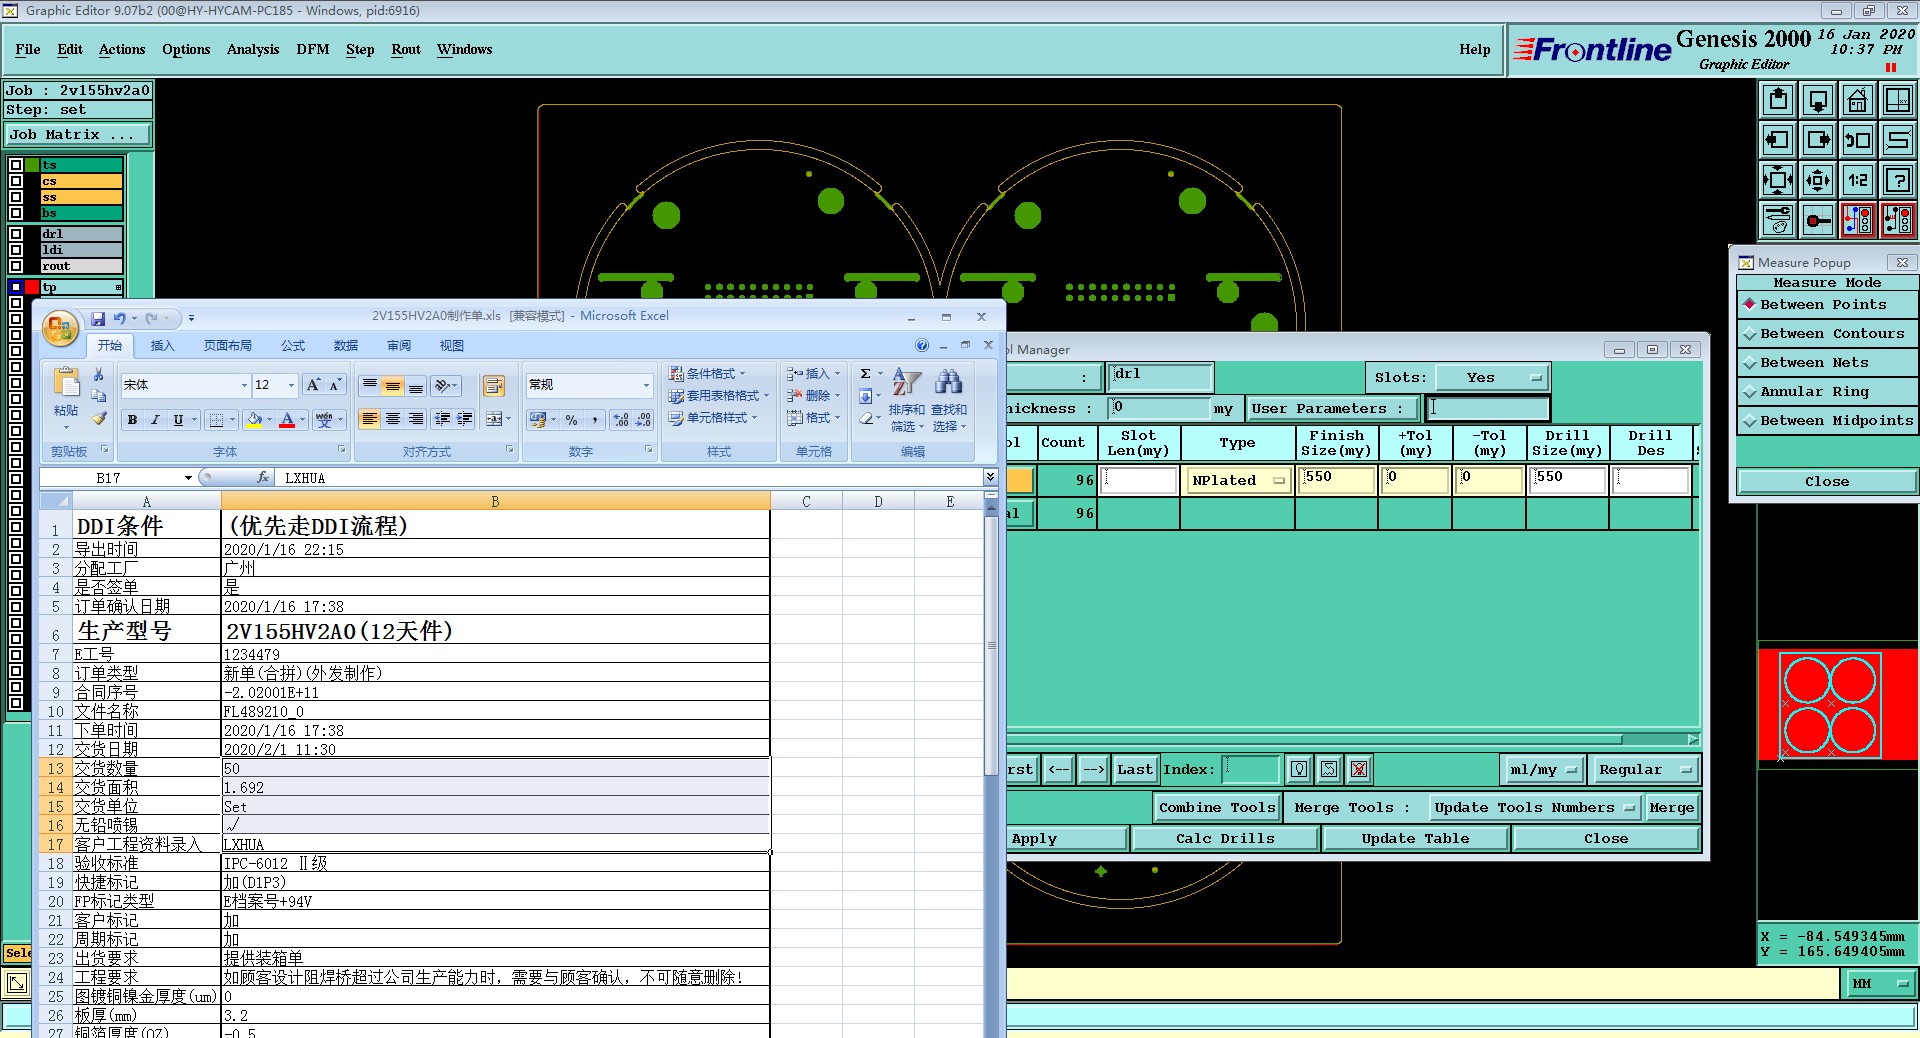This screenshot has height=1038, width=1920.
Task: Click red X icon beside Index field
Action: (x=1359, y=769)
